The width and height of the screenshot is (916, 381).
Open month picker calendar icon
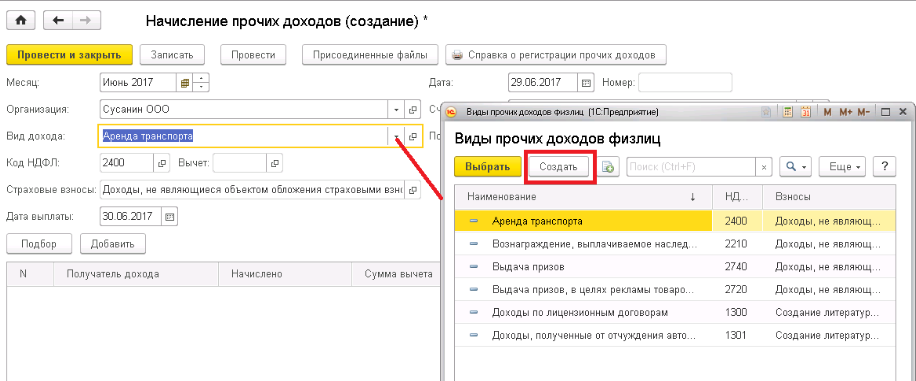pos(184,83)
